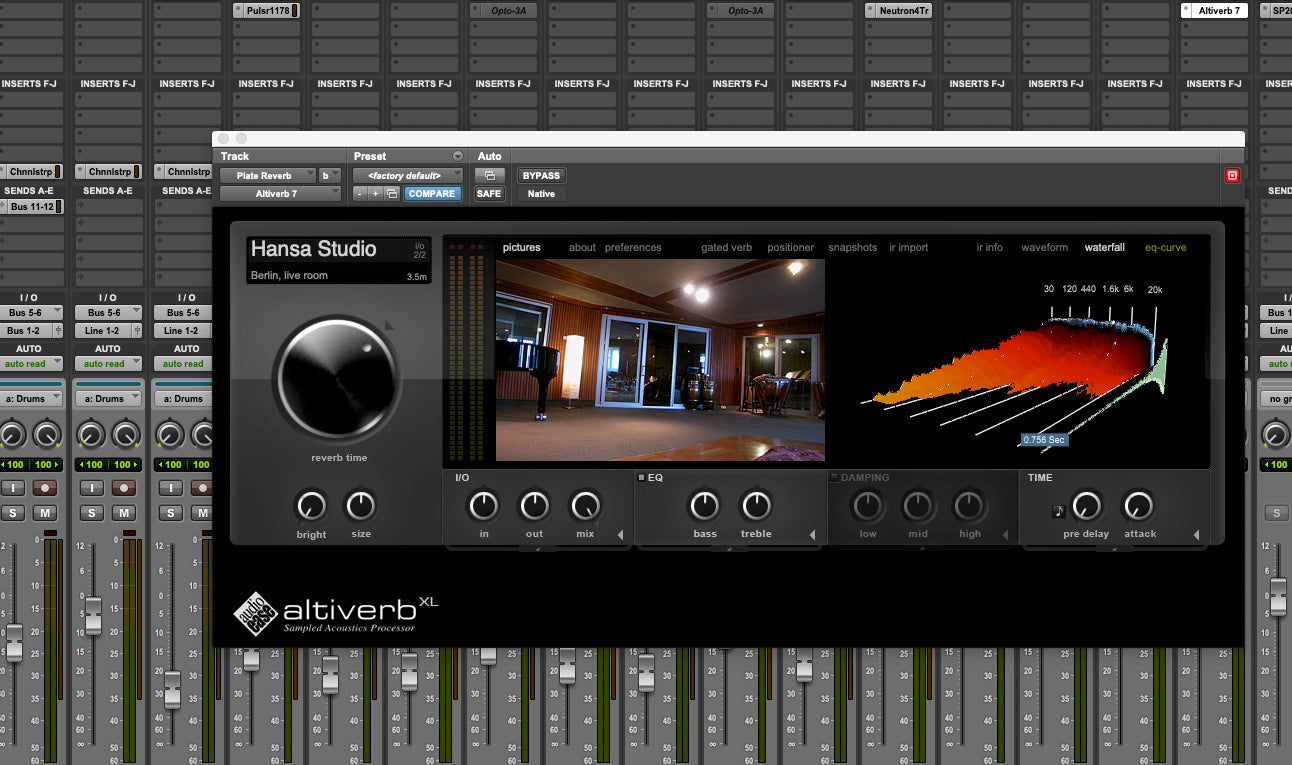Click the damping low knob
1292x765 pixels.
[868, 506]
